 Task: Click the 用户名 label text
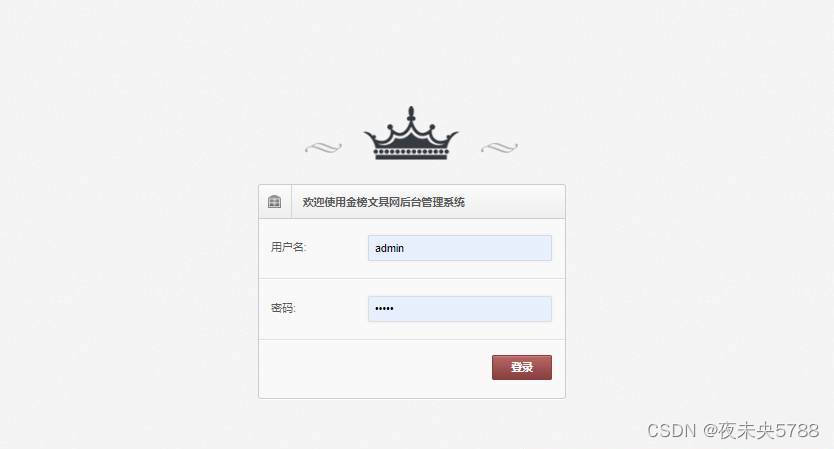(288, 247)
